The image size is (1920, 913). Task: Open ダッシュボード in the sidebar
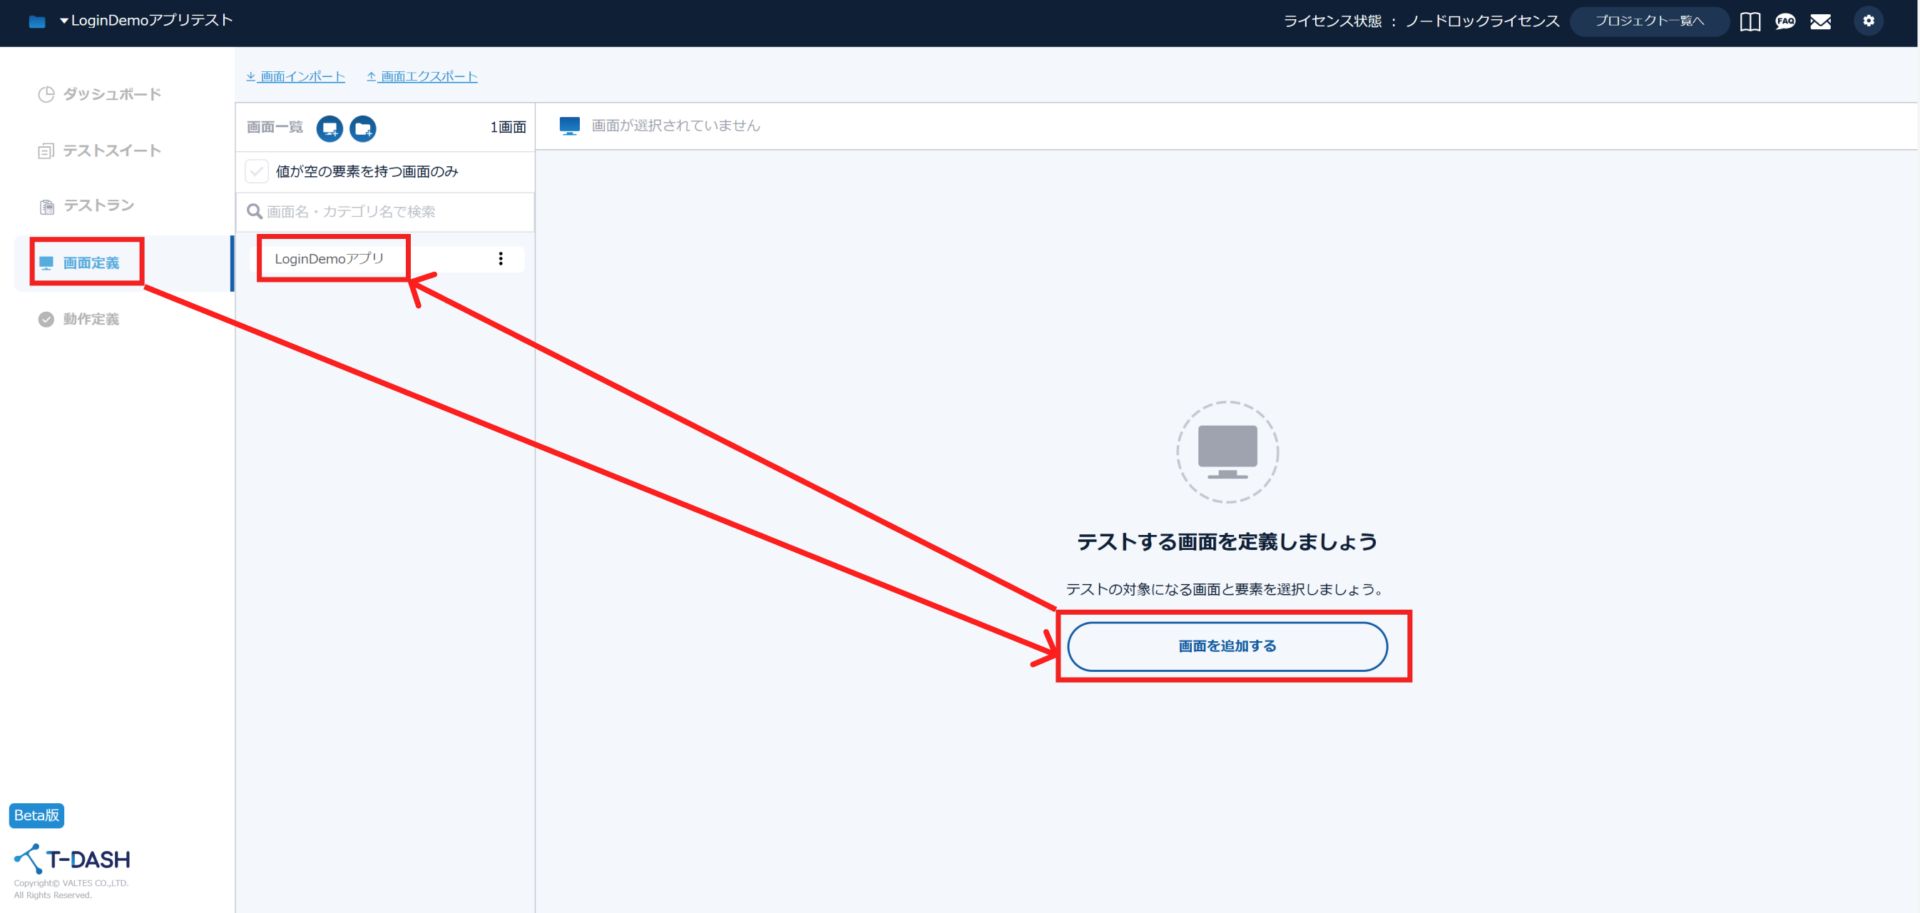(111, 94)
